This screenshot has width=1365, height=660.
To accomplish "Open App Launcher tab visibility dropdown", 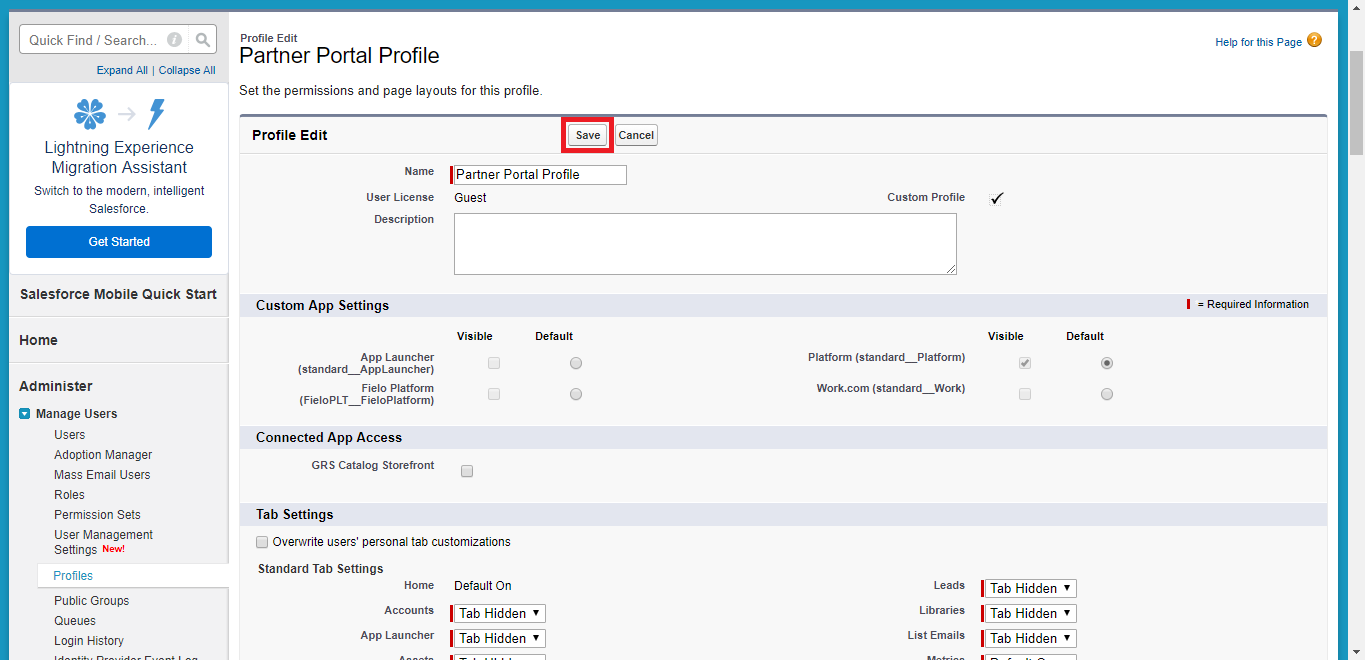I will [x=500, y=638].
